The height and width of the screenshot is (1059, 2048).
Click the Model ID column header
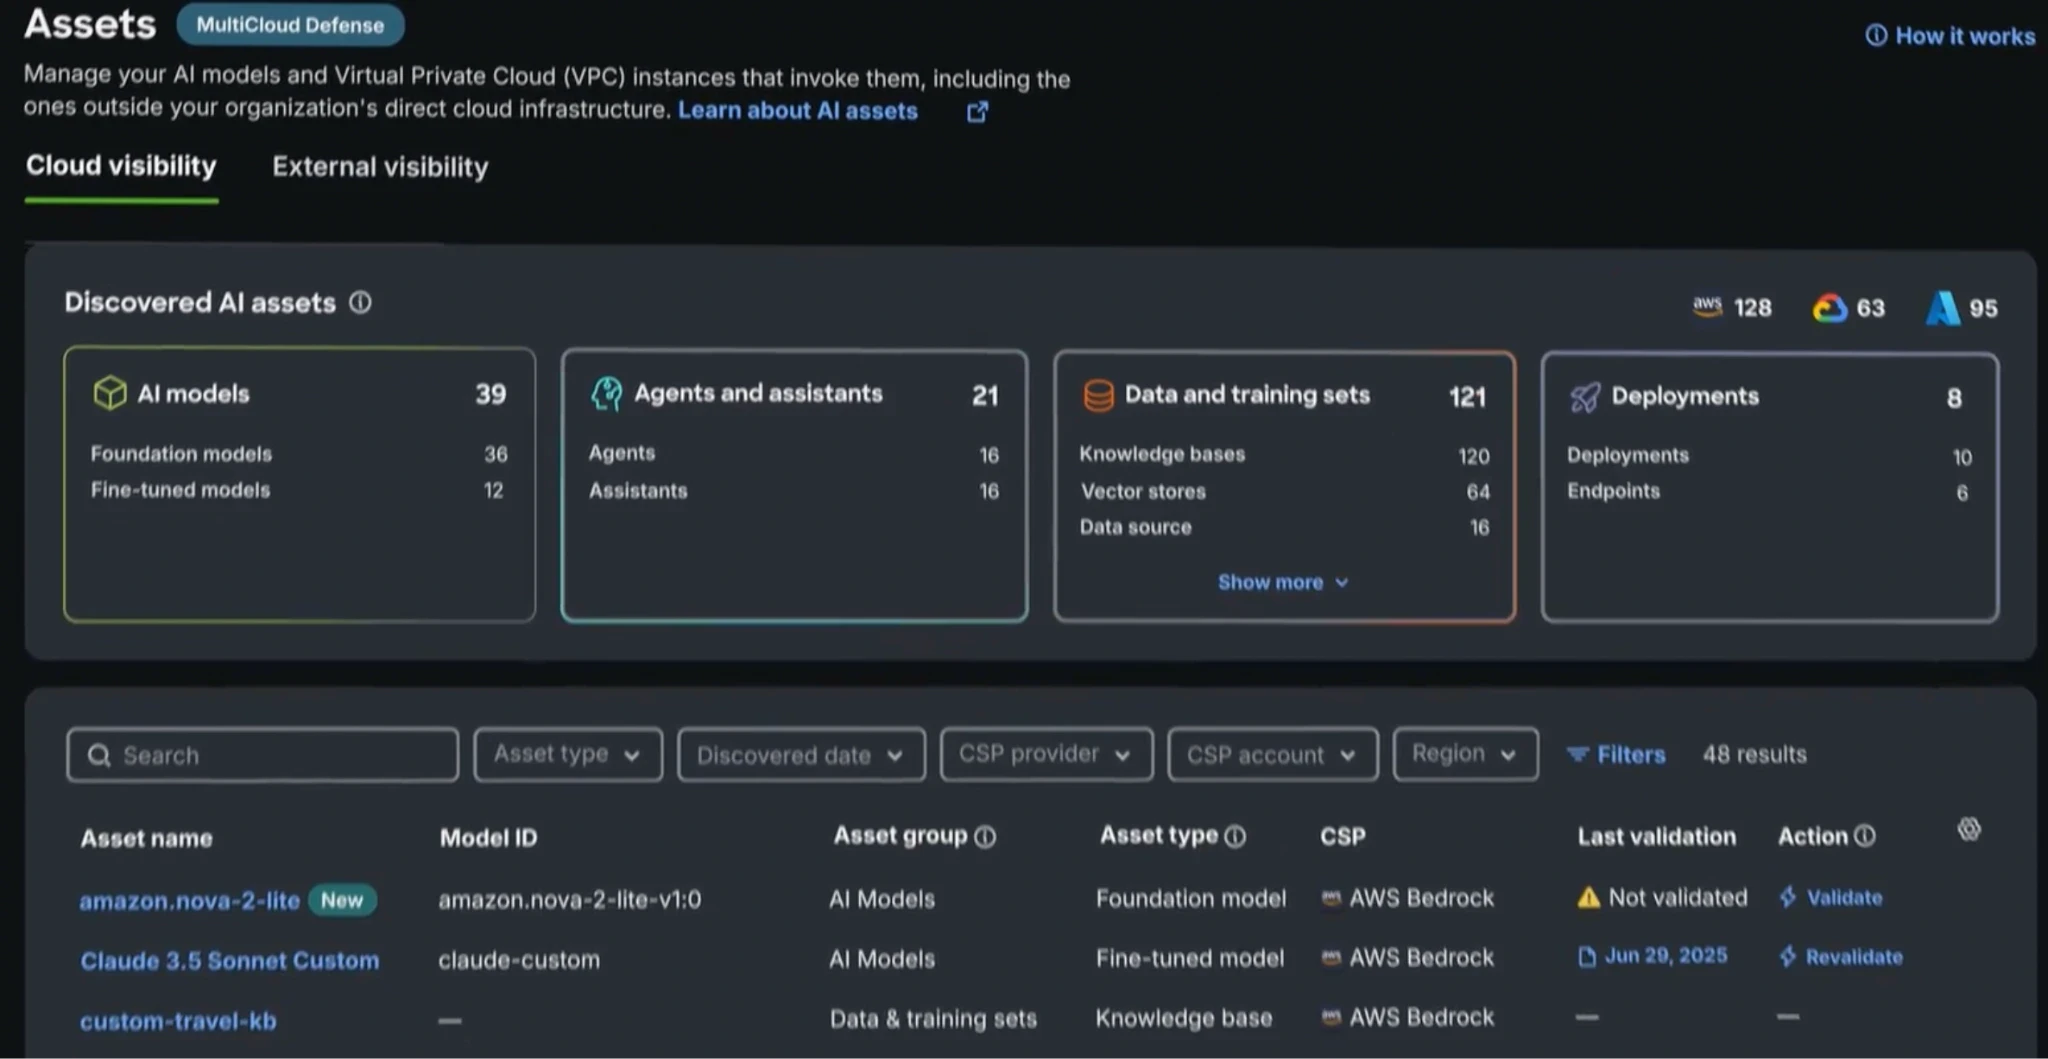coord(488,838)
